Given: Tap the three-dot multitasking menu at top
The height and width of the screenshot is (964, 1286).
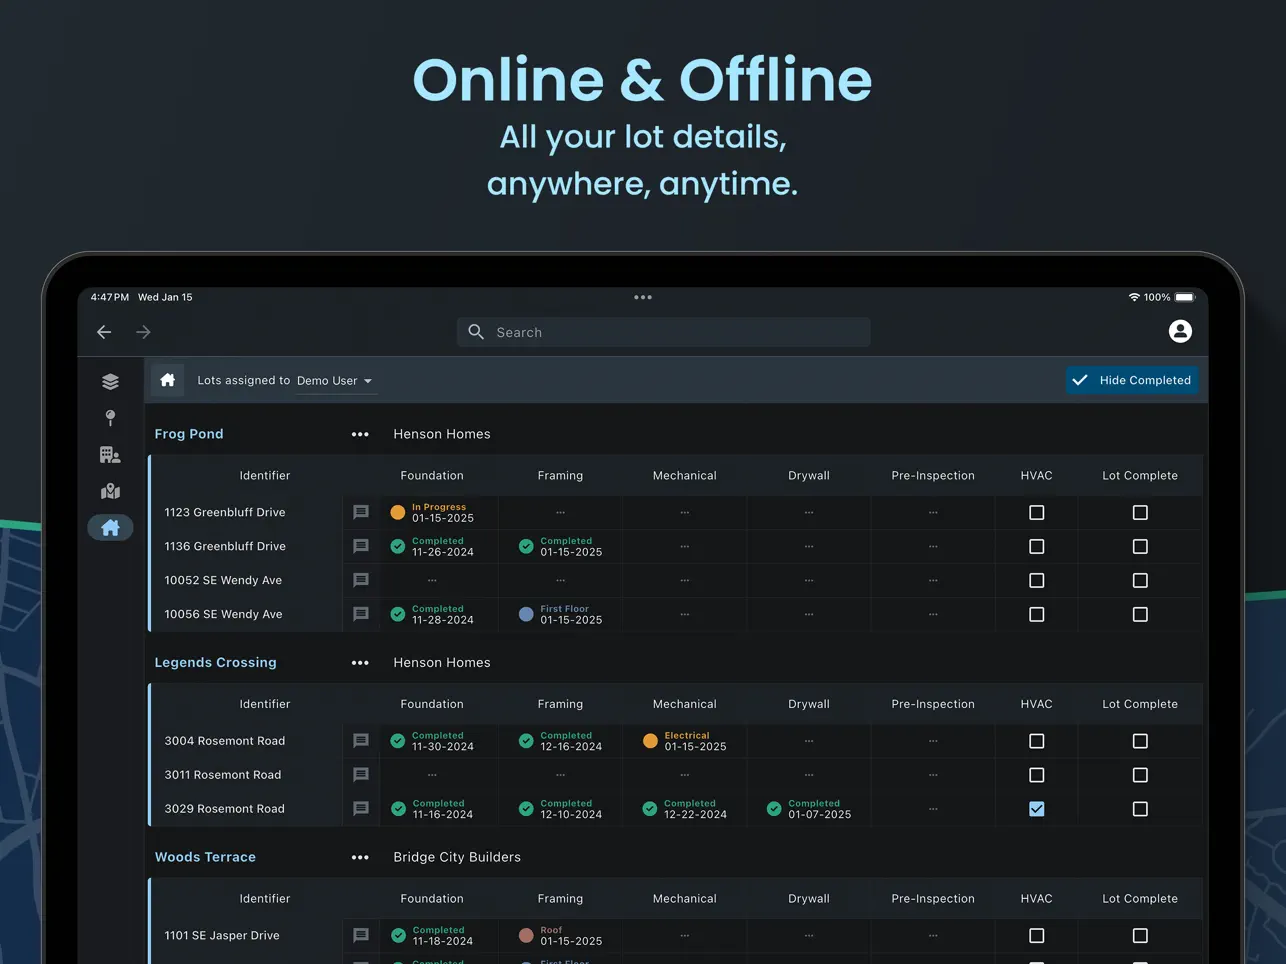Looking at the screenshot, I should click(x=643, y=297).
